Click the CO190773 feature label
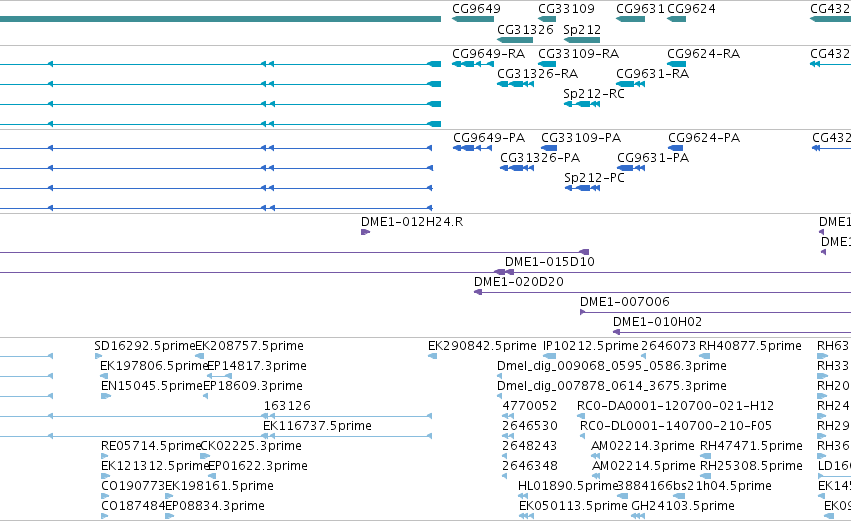The image size is (851, 521). tap(133, 486)
